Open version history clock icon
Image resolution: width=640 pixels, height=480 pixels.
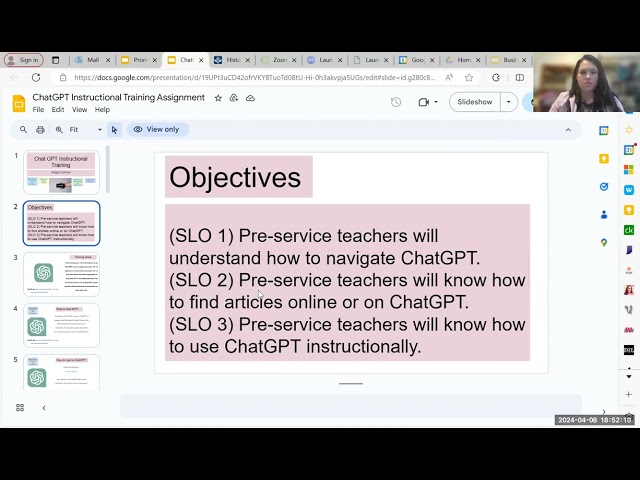(396, 102)
